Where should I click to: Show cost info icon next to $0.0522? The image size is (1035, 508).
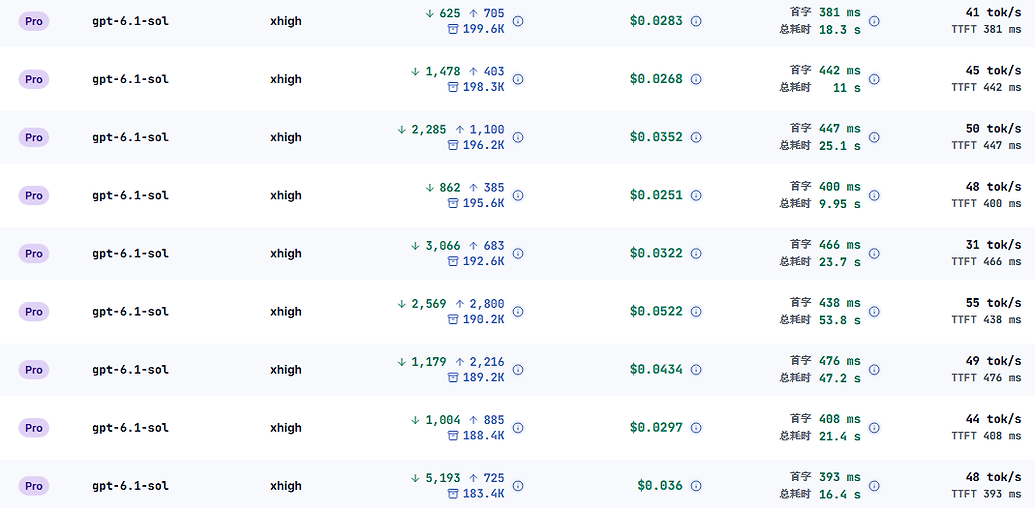point(696,311)
